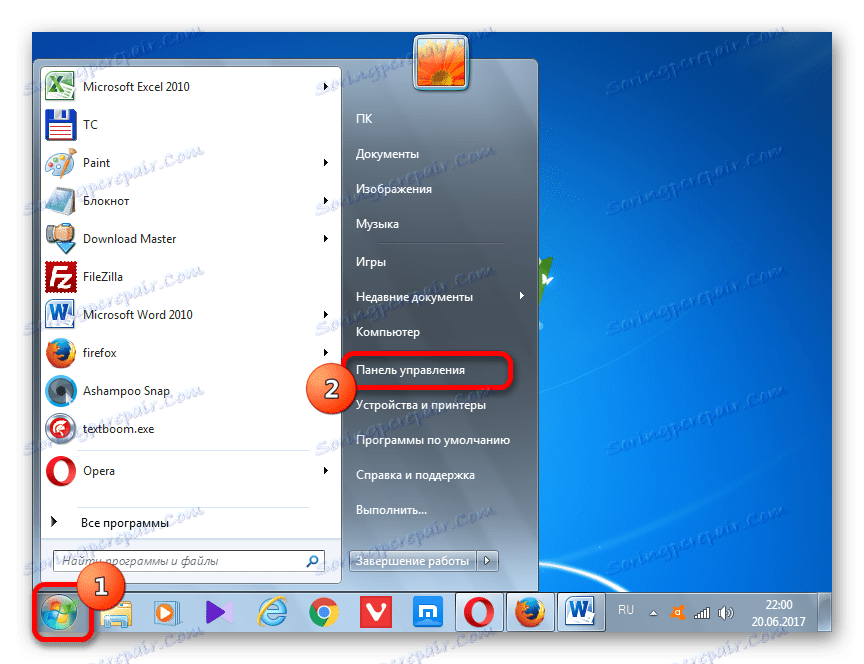864x664 pixels.
Task: Open Opera icon in Start menu list
Action: [x=60, y=471]
